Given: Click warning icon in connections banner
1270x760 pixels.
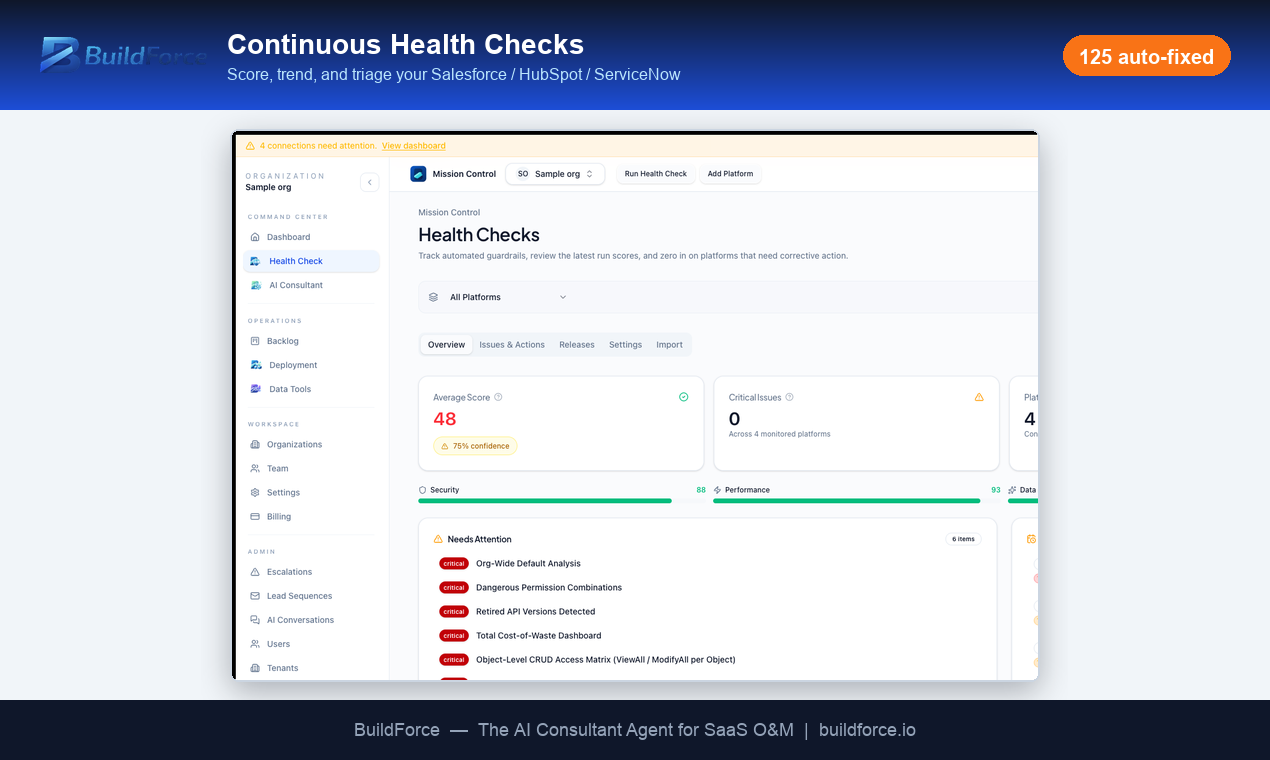Looking at the screenshot, I should click(x=250, y=146).
